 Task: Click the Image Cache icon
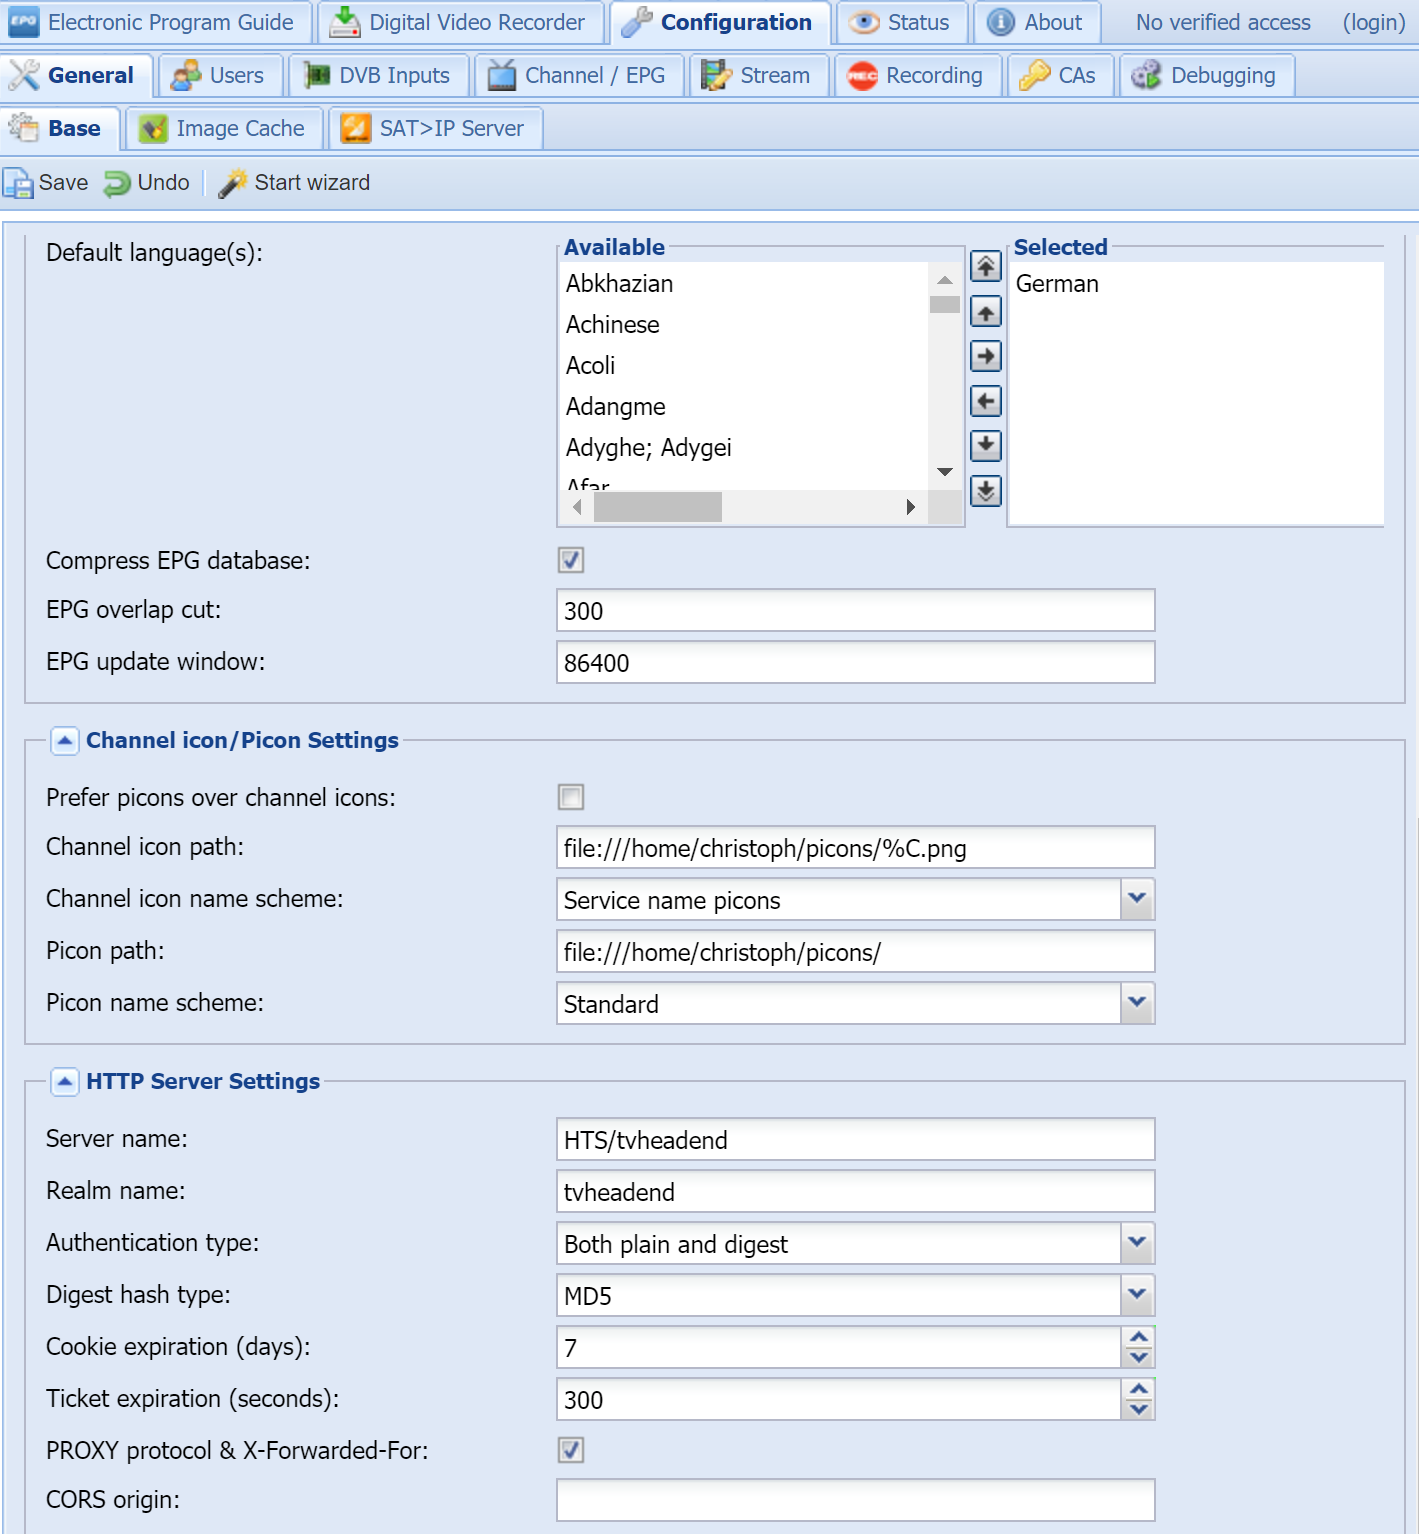click(x=153, y=128)
